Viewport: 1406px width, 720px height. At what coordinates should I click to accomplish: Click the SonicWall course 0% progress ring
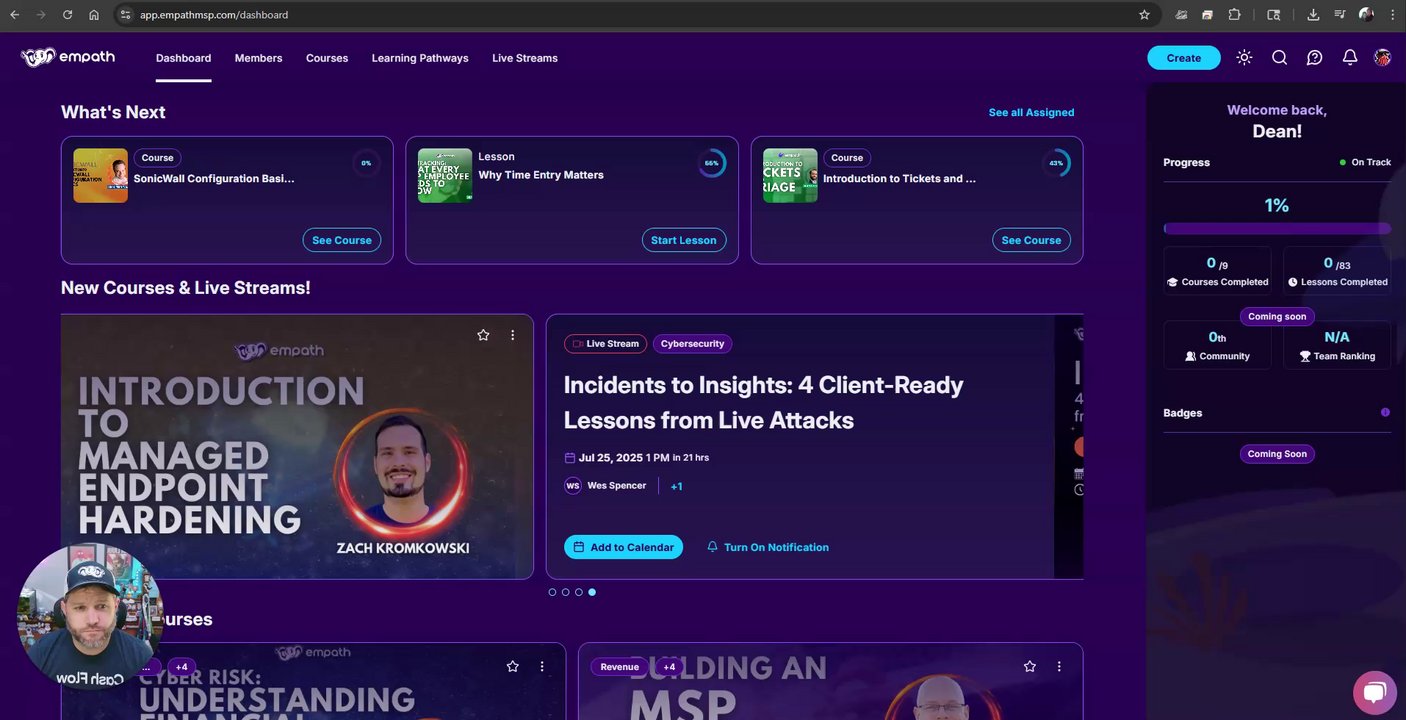click(x=366, y=163)
